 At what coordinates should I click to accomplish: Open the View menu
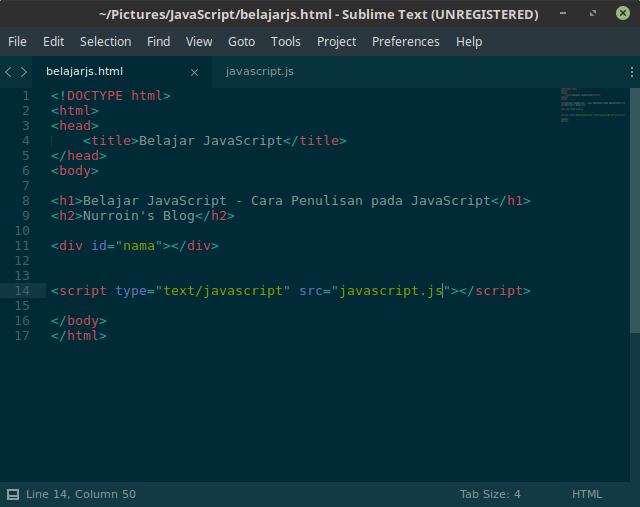pyautogui.click(x=199, y=42)
